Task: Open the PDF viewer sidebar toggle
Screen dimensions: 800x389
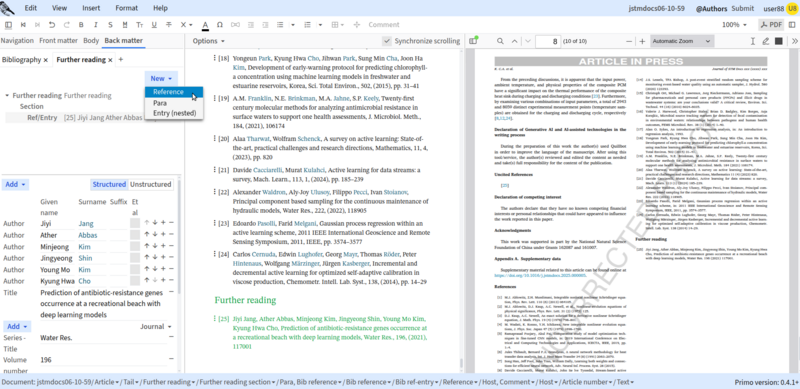Action: coord(473,41)
